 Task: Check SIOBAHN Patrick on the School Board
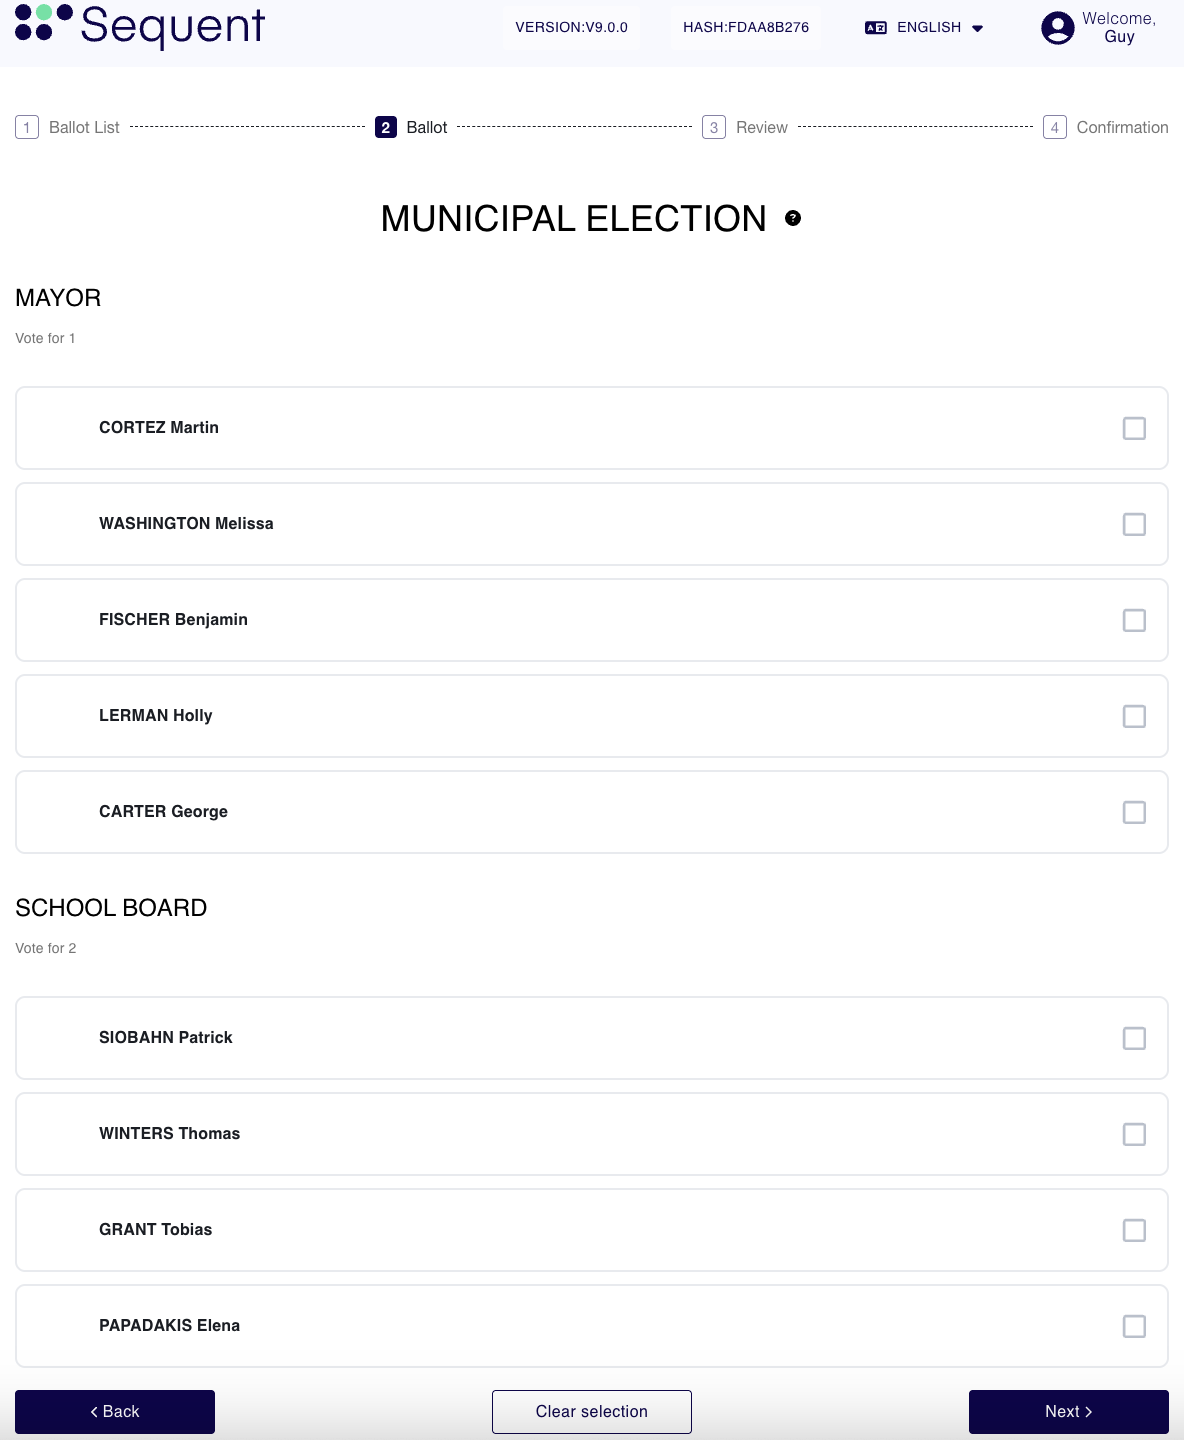click(1135, 1038)
